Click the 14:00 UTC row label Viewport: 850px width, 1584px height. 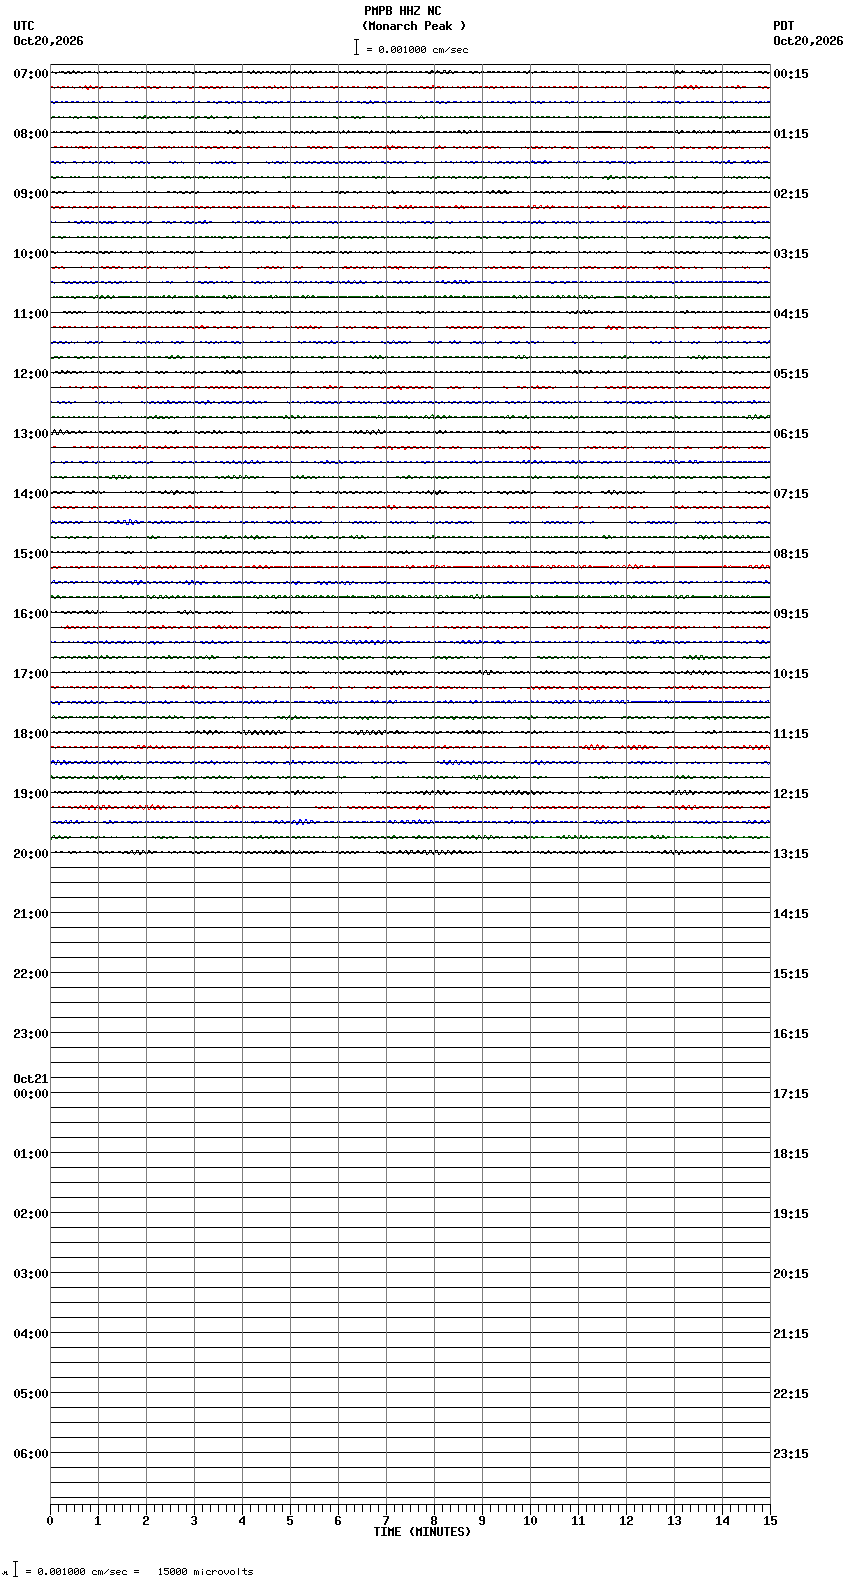click(31, 494)
